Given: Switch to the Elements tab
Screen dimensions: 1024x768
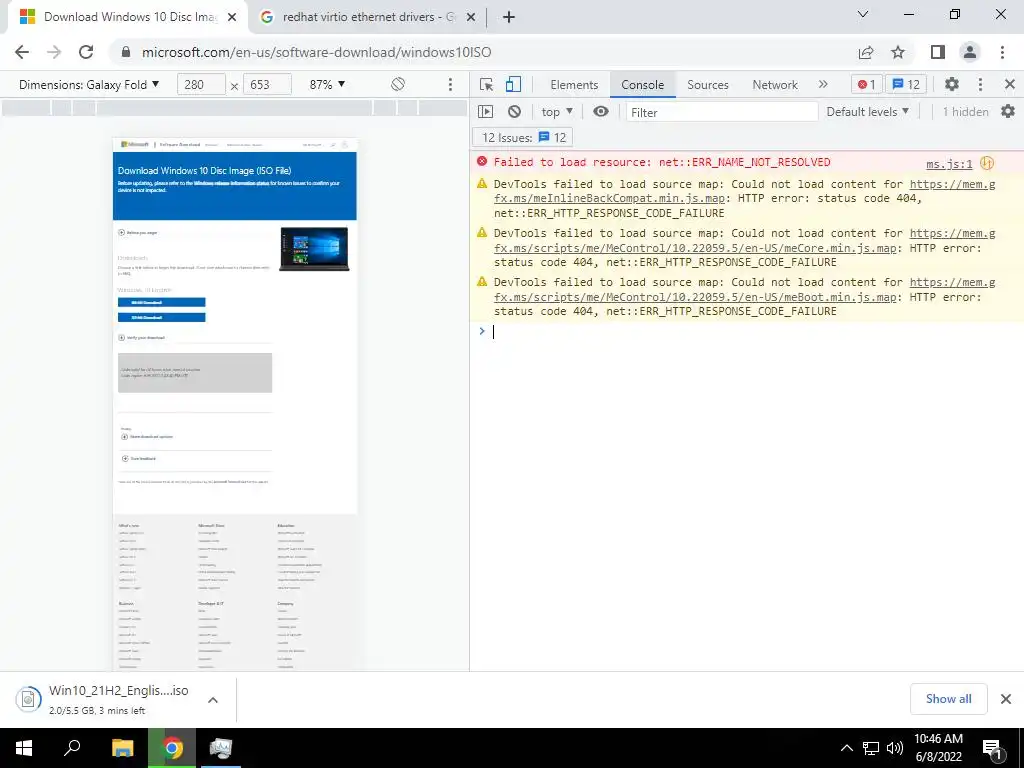Looking at the screenshot, I should coord(574,84).
